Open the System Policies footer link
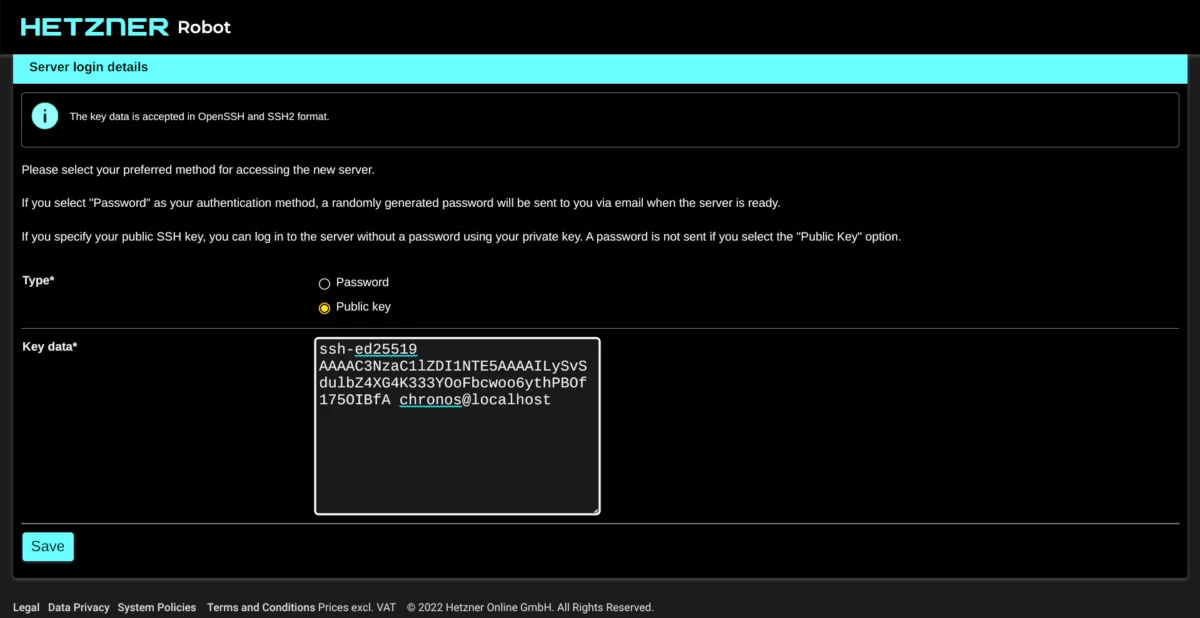Screen dimensions: 1200x618 pos(157,607)
